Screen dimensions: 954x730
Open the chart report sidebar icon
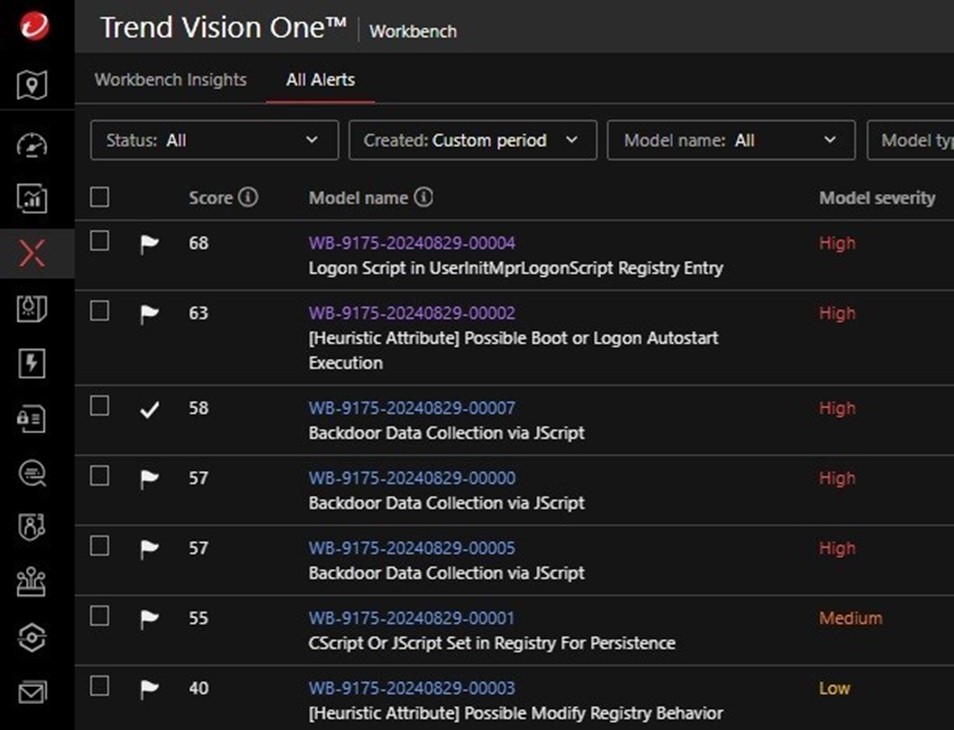[x=32, y=198]
